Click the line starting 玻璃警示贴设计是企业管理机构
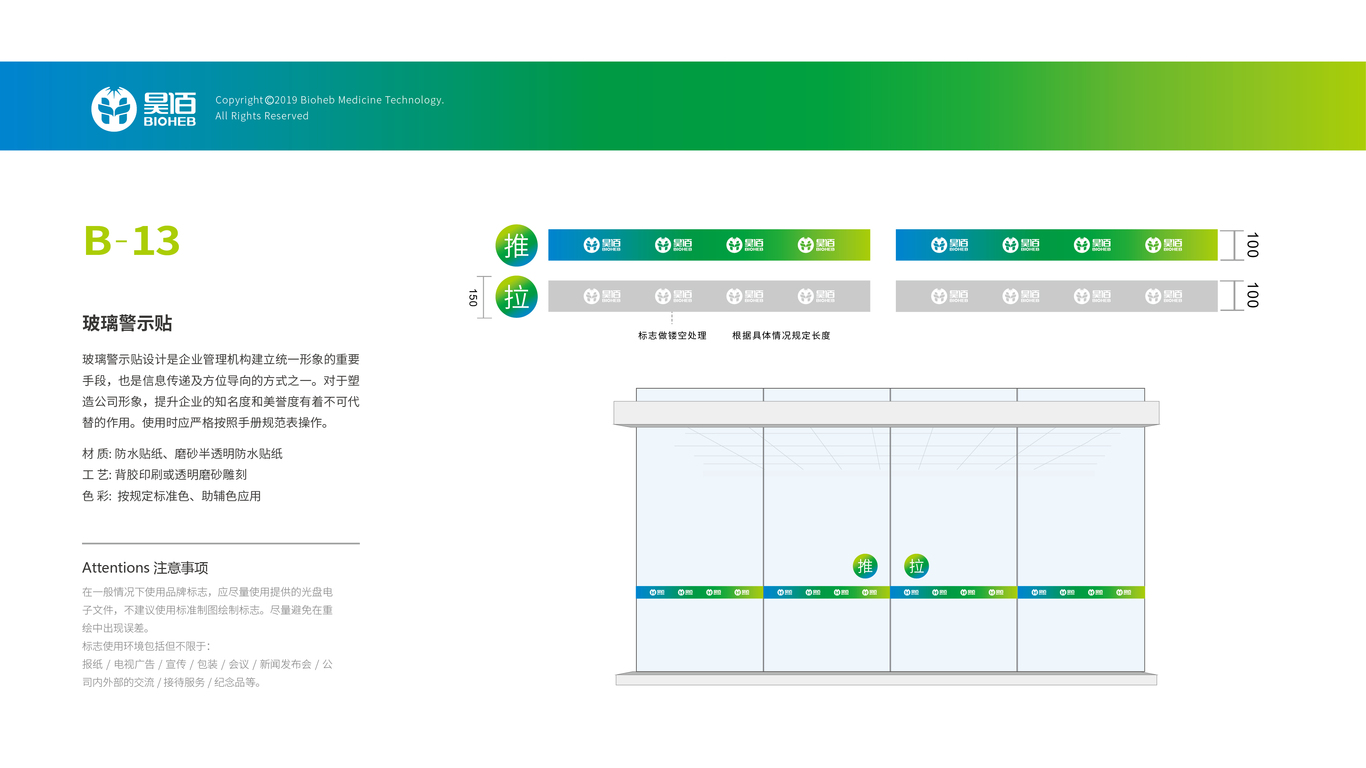1366x768 pixels. coord(221,359)
